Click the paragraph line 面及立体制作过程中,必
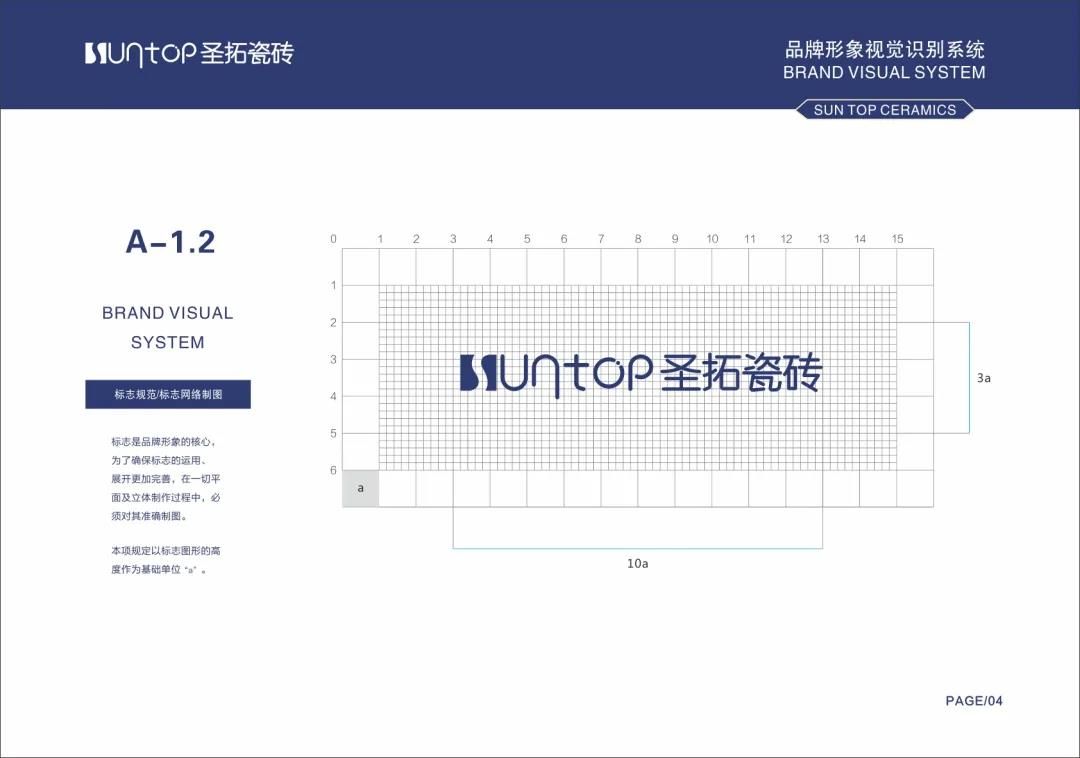This screenshot has height=758, width=1080. 166,498
